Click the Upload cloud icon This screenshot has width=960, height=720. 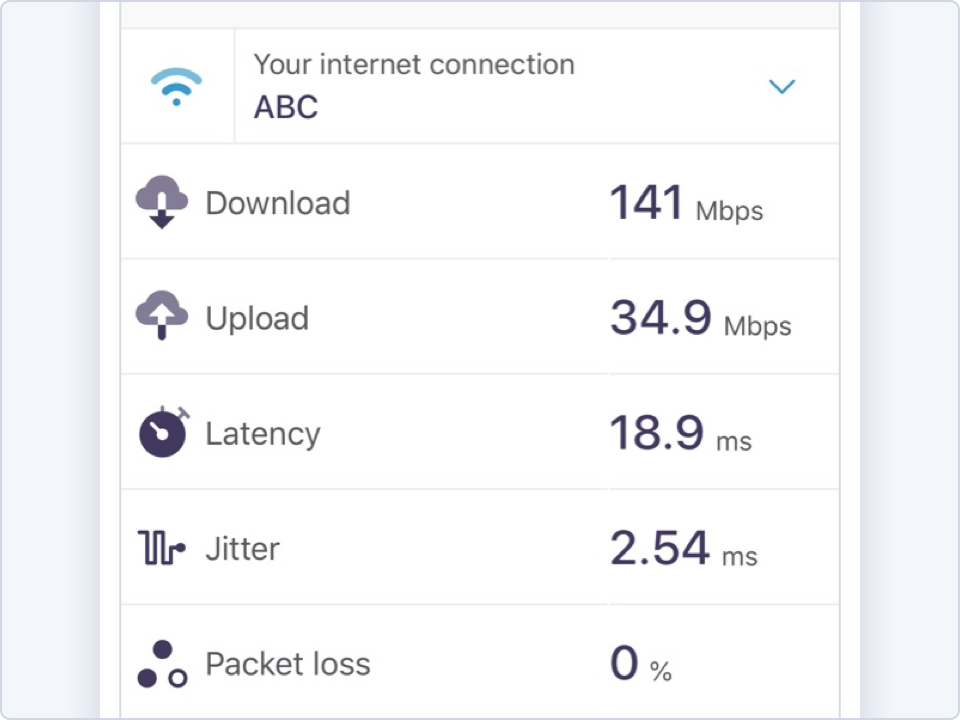162,315
